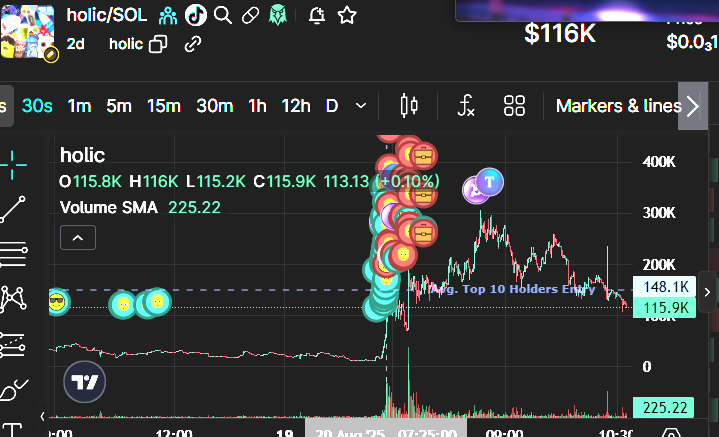Click the top briefcase trade marker
Screen dimensions: 719x437
[x=423, y=157]
